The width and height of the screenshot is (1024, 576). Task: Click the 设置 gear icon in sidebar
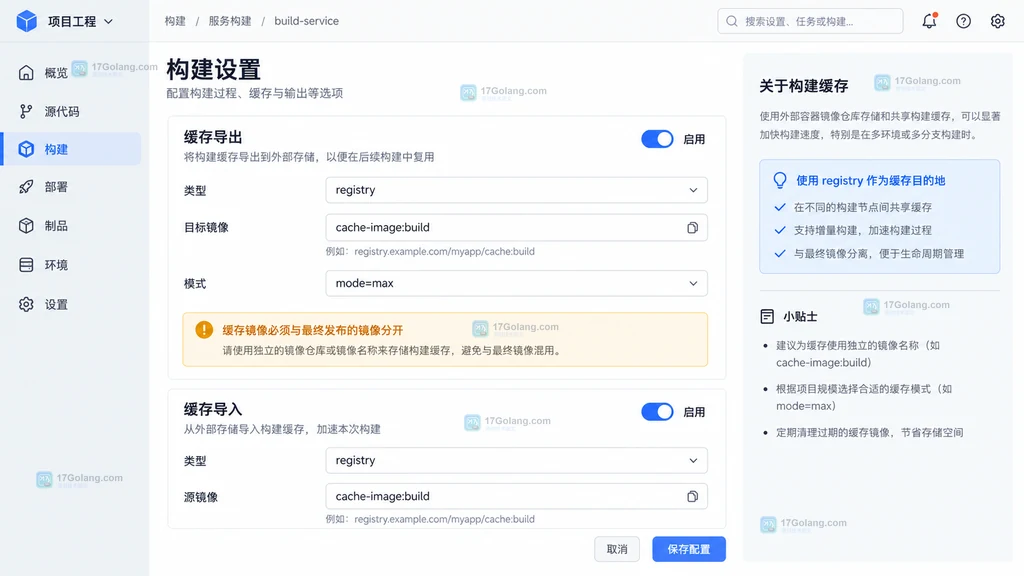[26, 304]
